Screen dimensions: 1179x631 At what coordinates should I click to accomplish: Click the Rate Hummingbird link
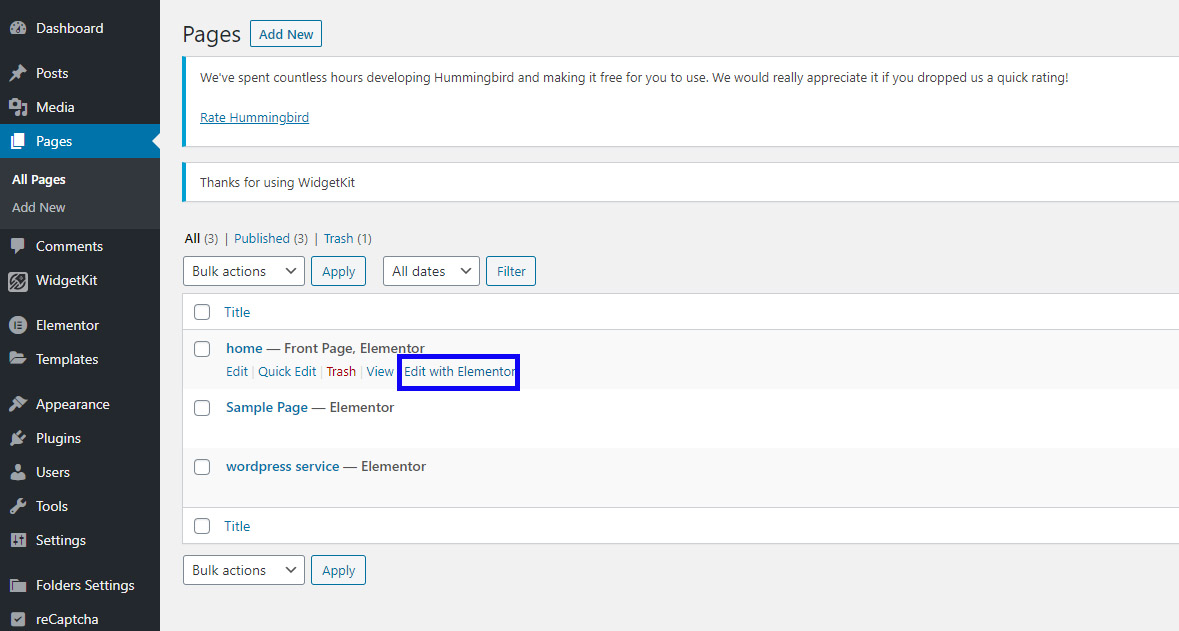[x=254, y=117]
